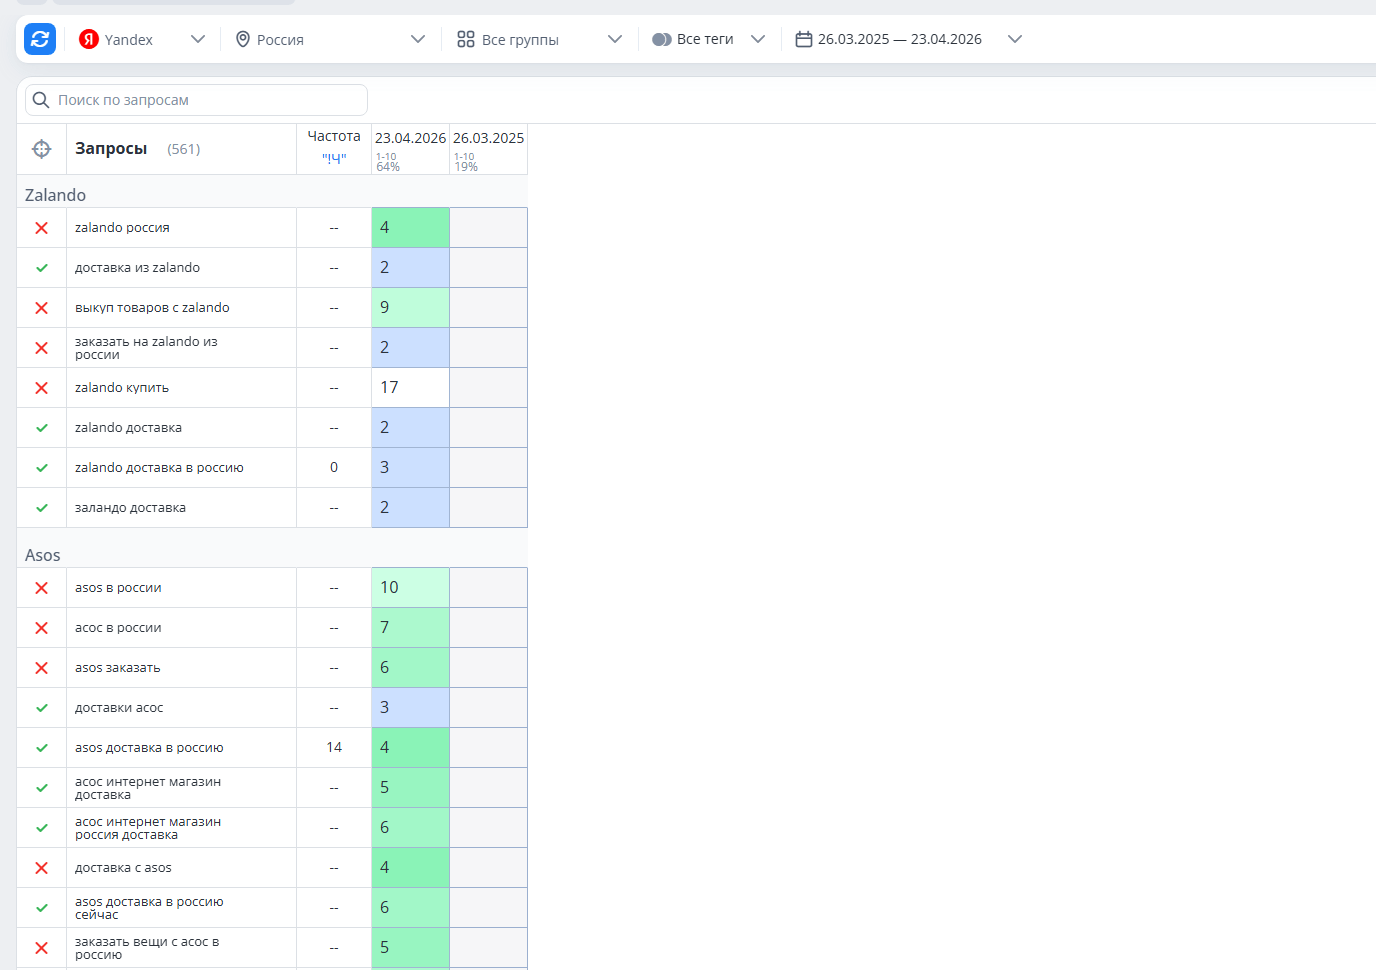This screenshot has height=970, width=1376.
Task: Click the red cross for zalando купить
Action: [42, 388]
